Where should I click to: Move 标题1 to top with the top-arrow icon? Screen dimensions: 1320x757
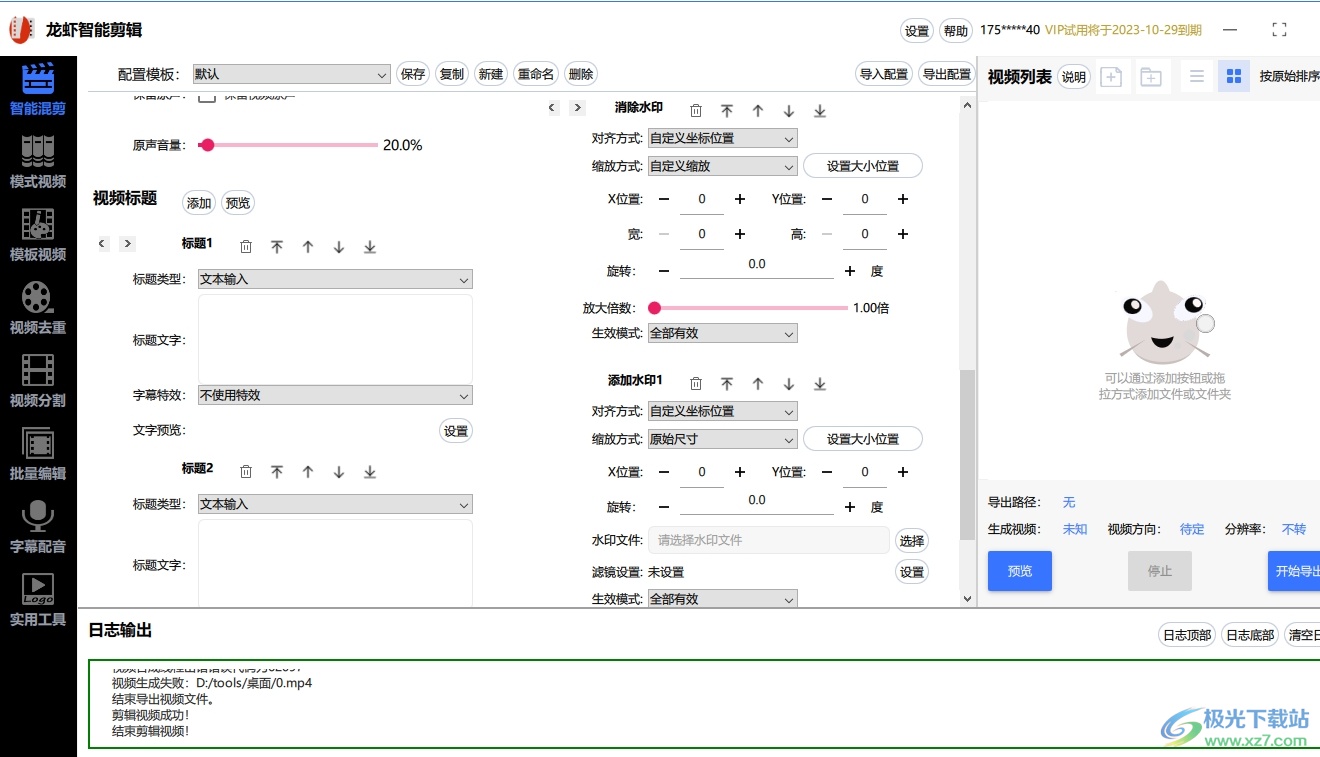[277, 247]
